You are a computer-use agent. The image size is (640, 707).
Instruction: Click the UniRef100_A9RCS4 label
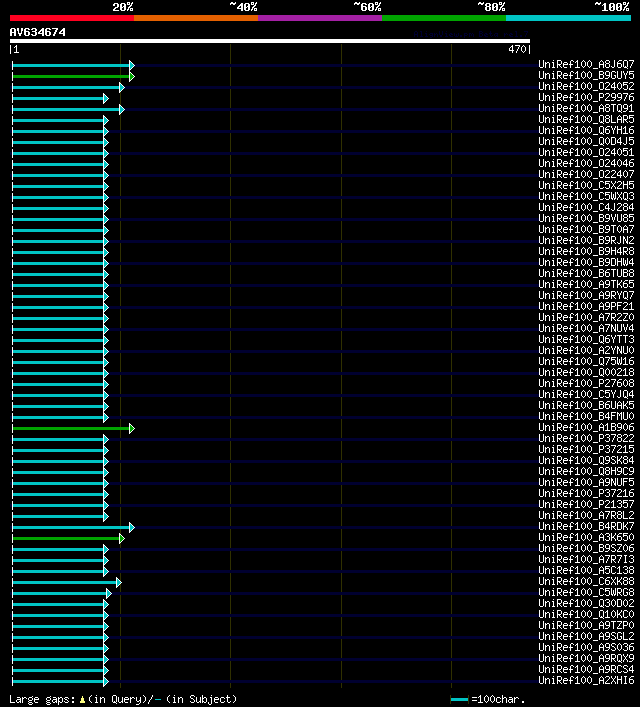click(x=586, y=669)
